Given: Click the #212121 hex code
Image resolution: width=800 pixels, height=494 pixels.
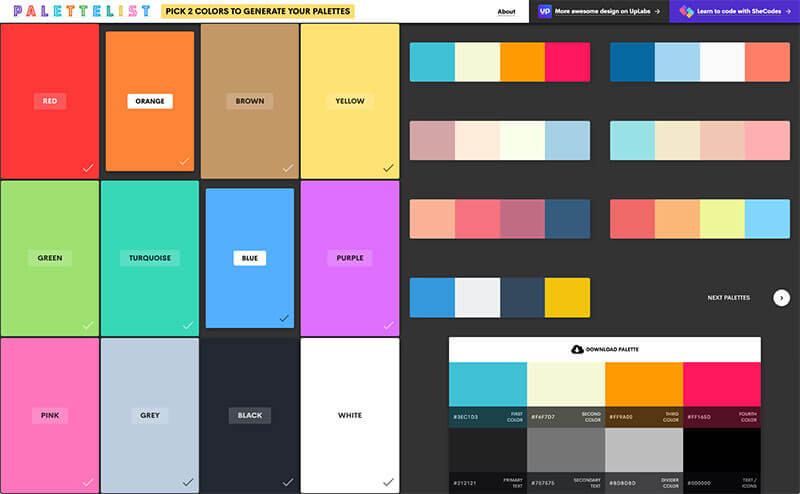Looking at the screenshot, I should point(465,483).
